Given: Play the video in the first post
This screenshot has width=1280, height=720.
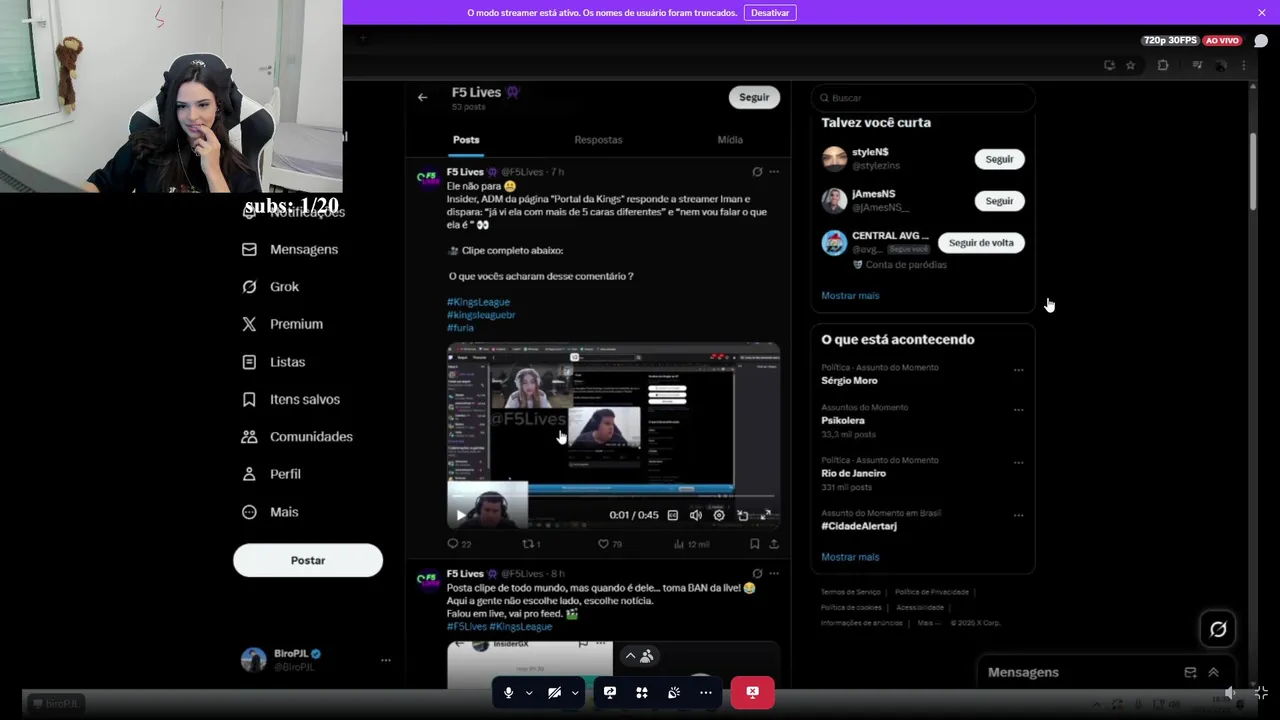Looking at the screenshot, I should click(461, 515).
